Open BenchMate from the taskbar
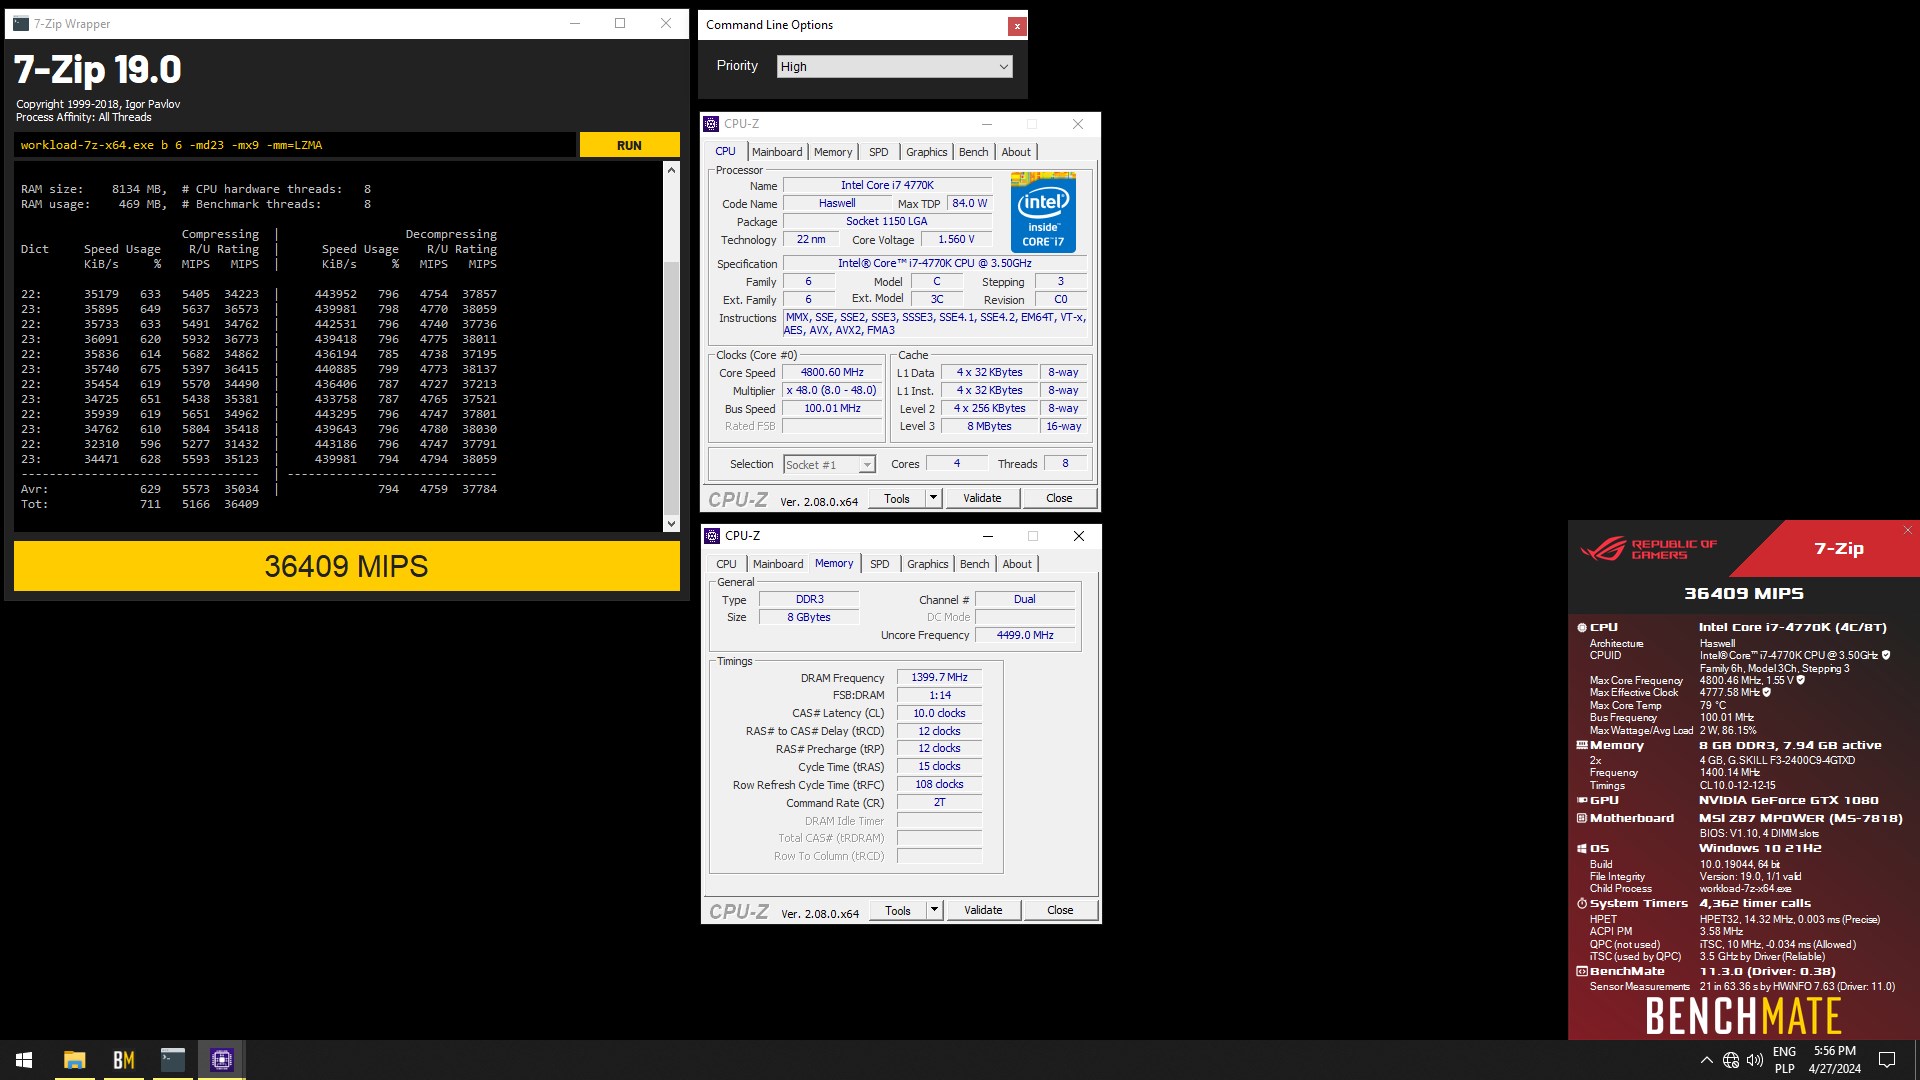 click(124, 1060)
